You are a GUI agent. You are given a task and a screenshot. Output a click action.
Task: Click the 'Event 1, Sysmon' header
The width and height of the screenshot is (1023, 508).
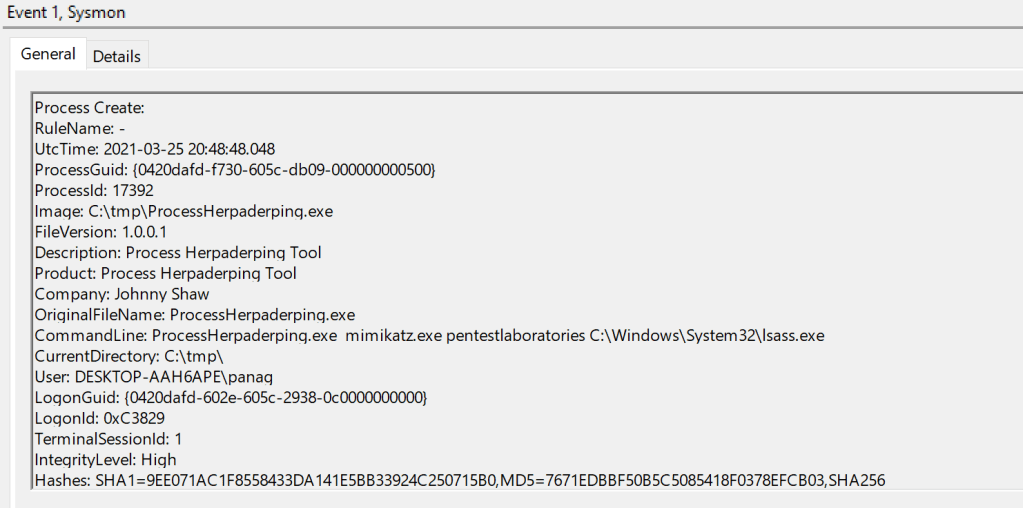(x=66, y=13)
